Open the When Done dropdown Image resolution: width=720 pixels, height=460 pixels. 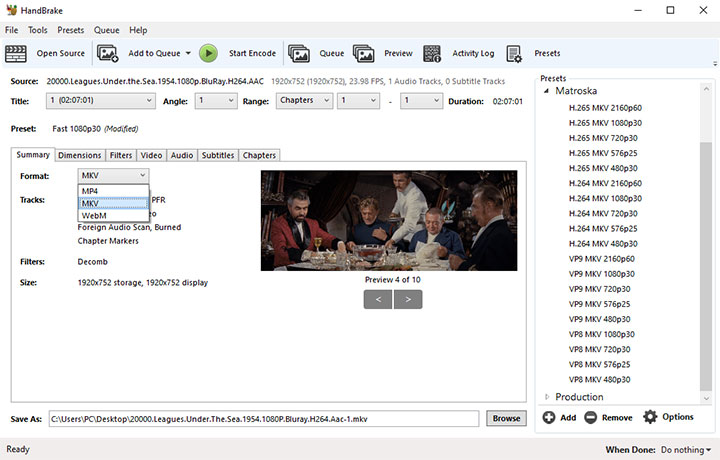click(x=686, y=450)
